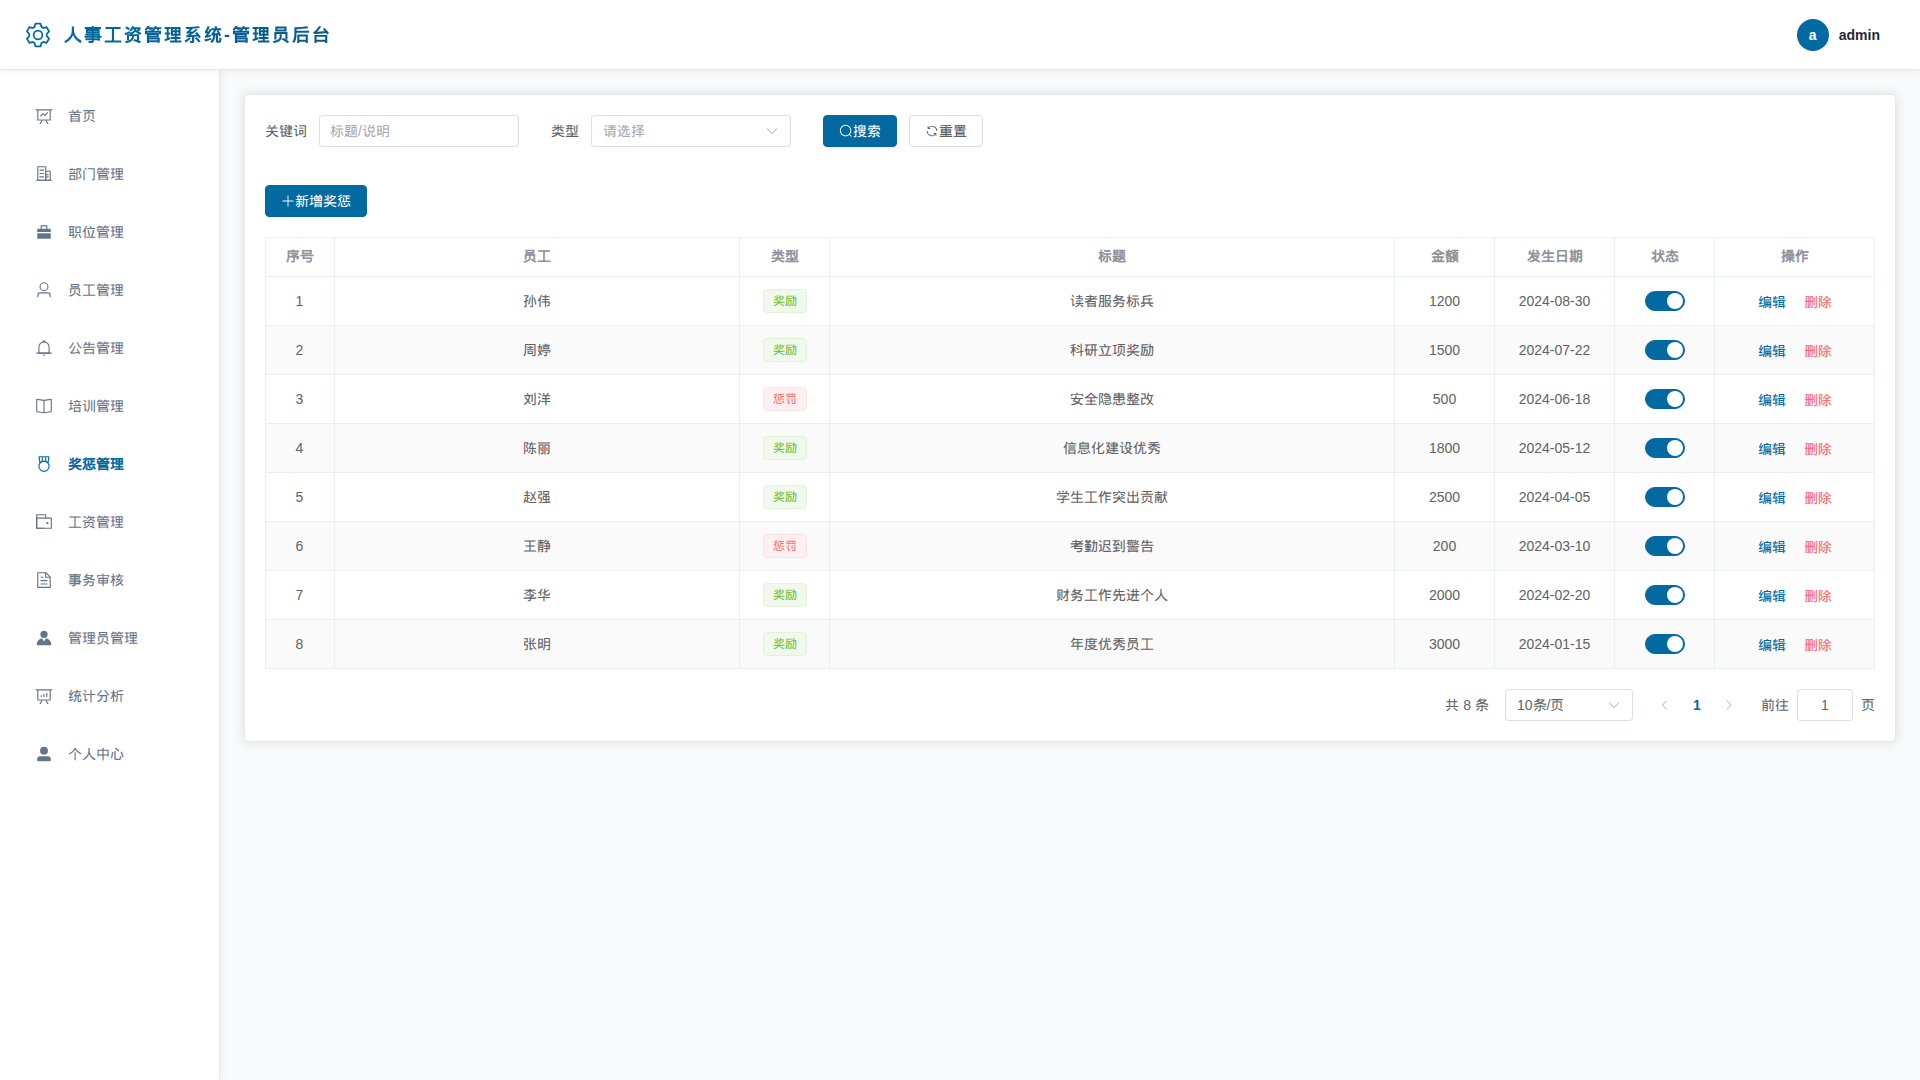Toggle status switch for 周婷

(x=1664, y=350)
